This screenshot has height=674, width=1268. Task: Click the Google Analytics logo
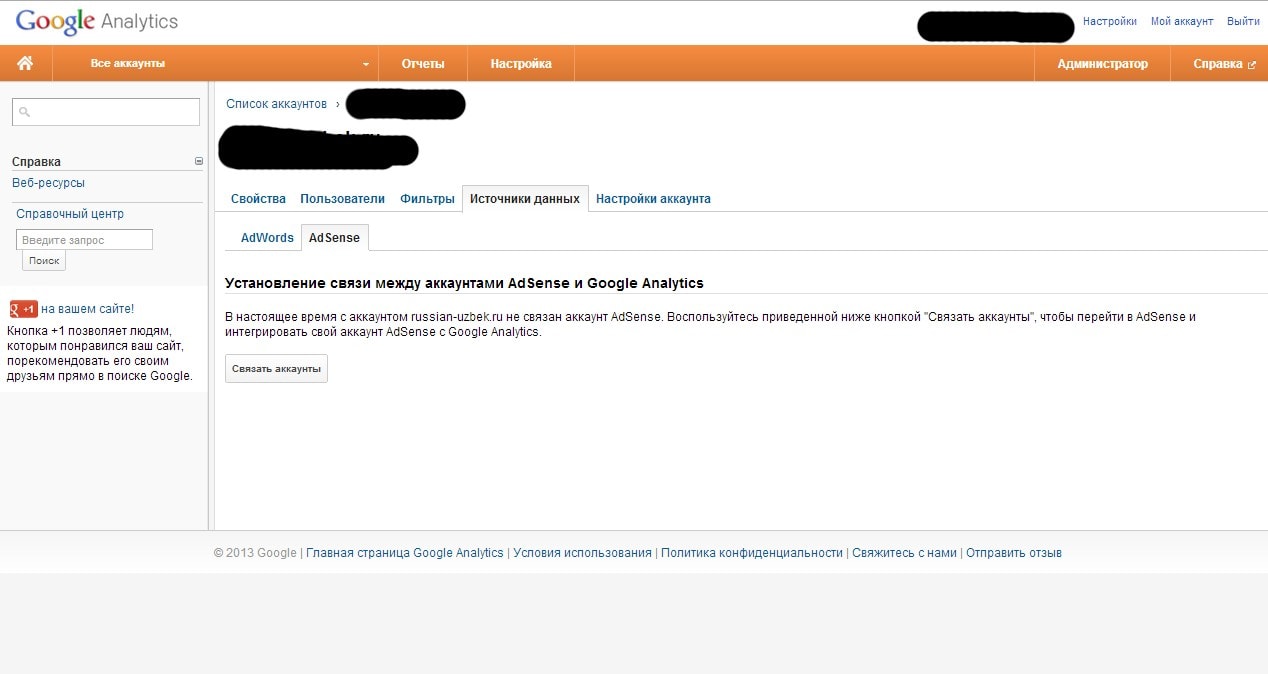97,22
